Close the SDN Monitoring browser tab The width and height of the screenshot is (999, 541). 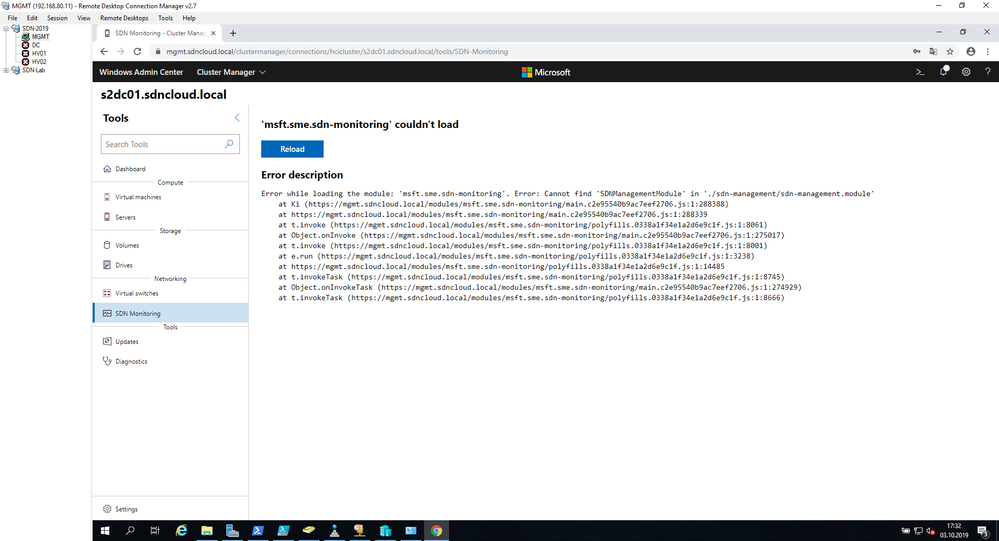213,33
